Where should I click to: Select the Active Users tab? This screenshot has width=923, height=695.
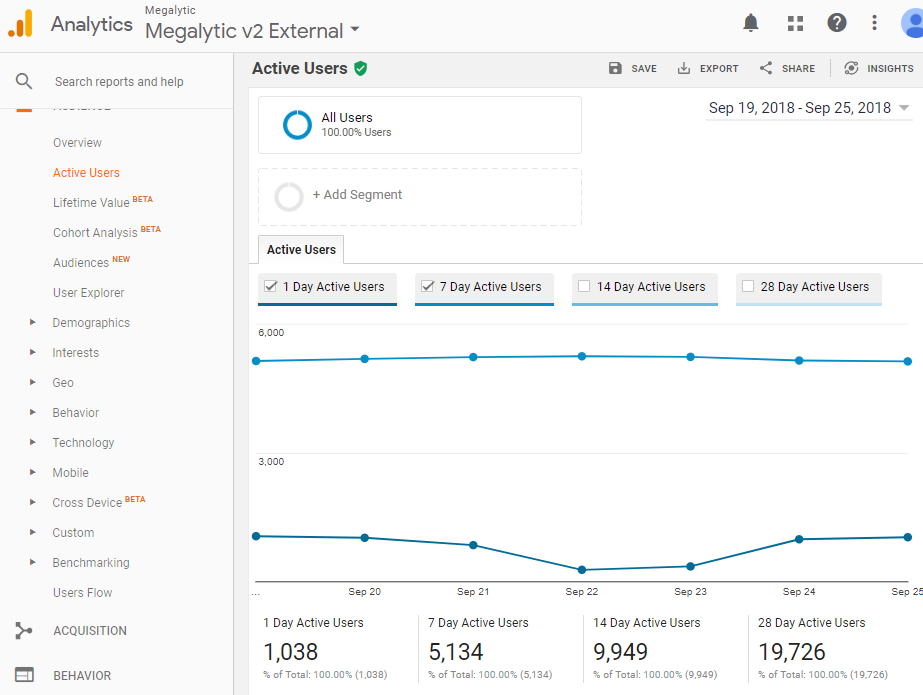(301, 250)
